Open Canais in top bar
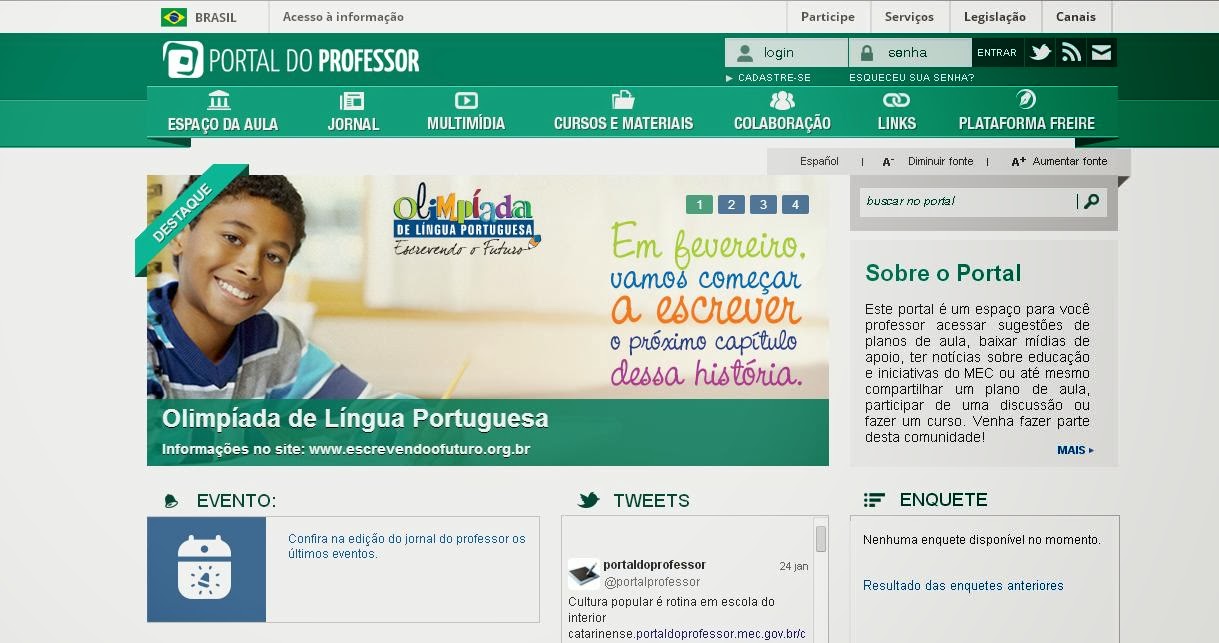1219x643 pixels. point(1076,17)
